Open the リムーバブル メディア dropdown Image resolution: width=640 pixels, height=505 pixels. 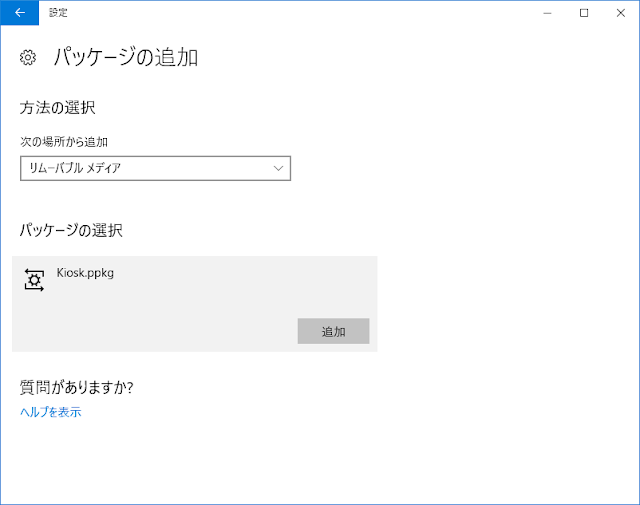(156, 168)
